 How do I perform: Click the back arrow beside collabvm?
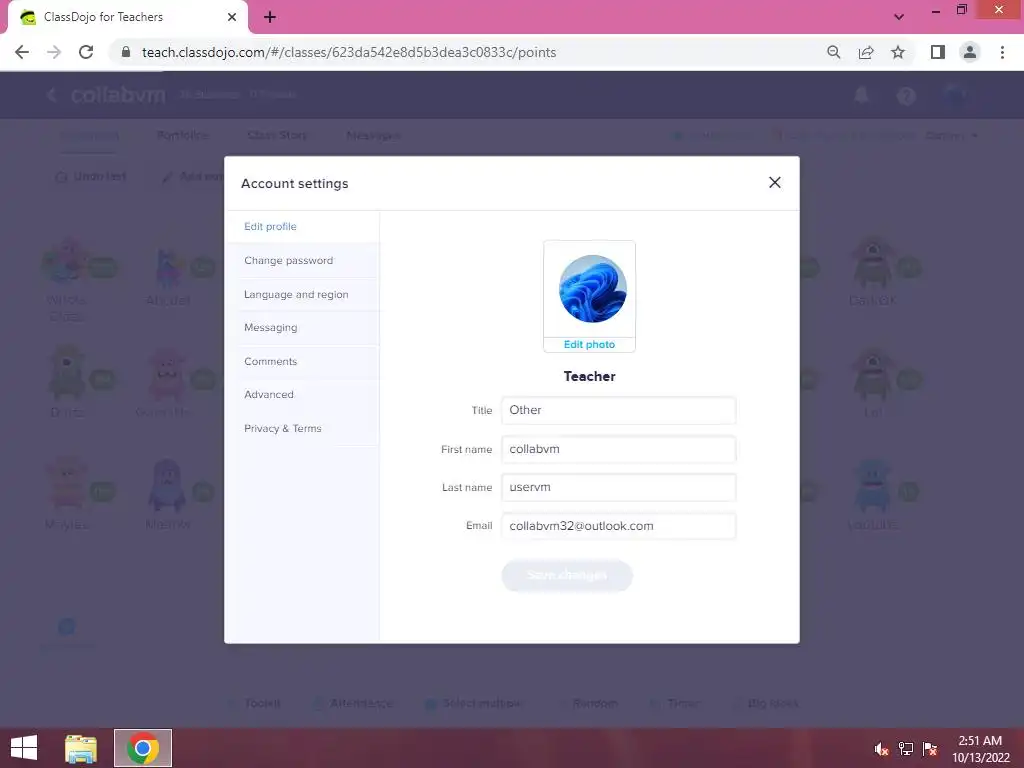tap(52, 95)
